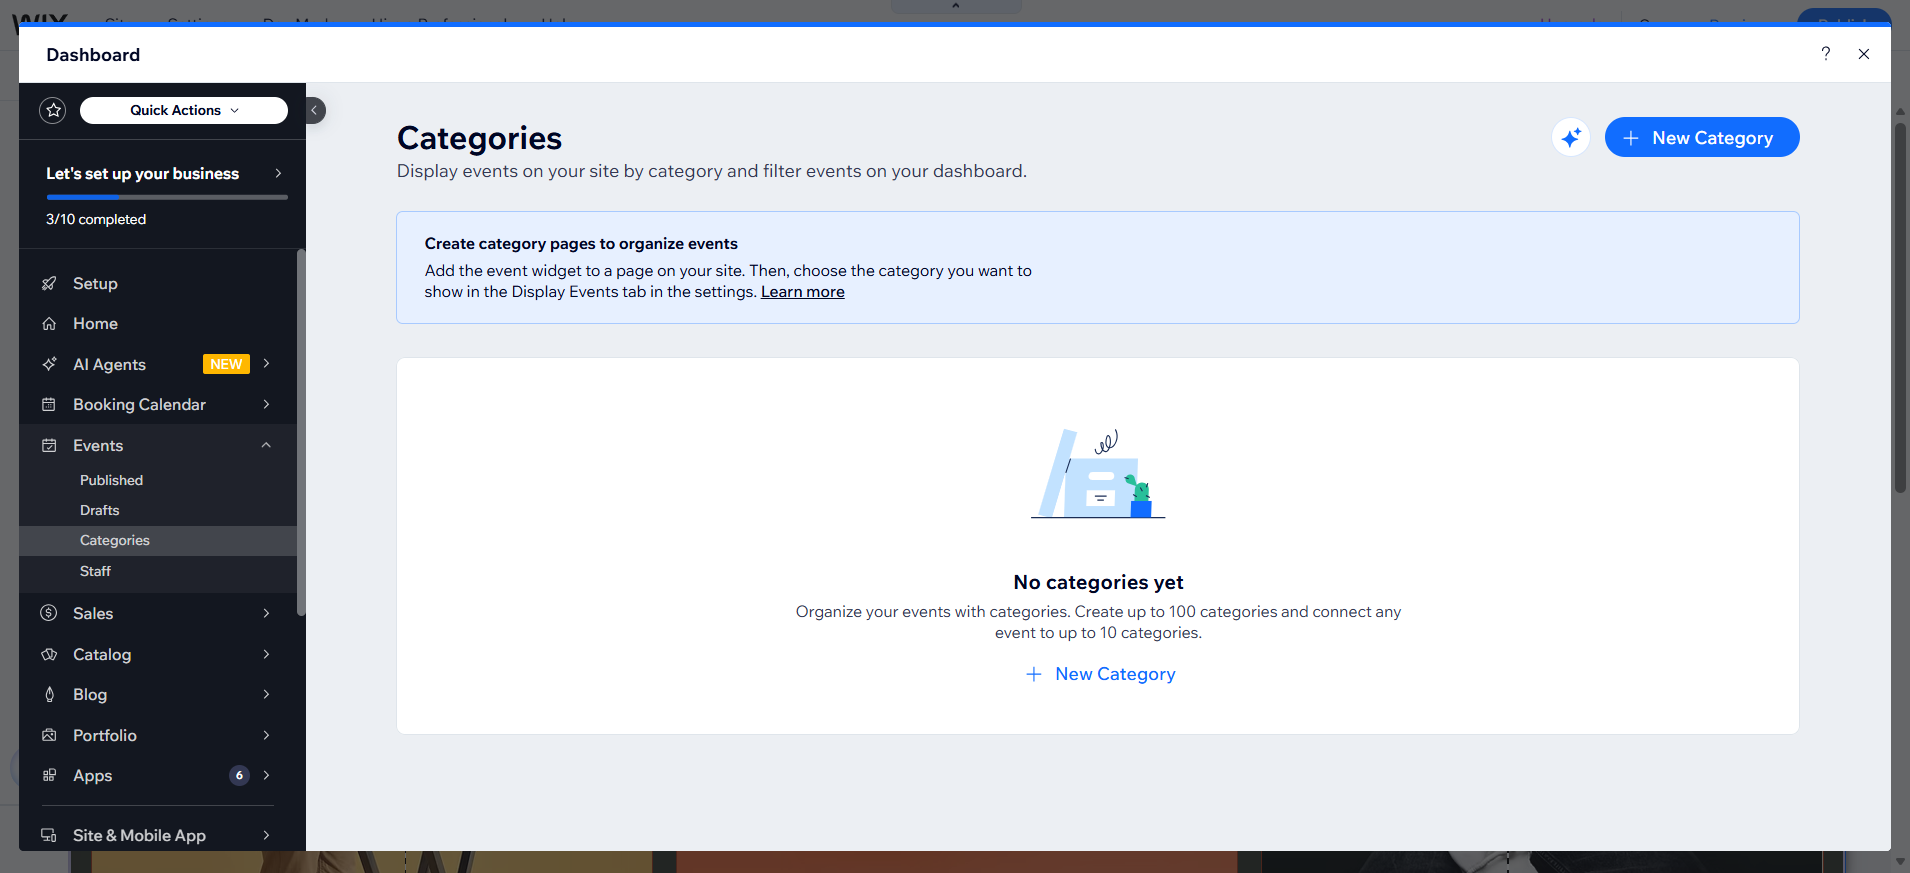The height and width of the screenshot is (873, 1910).
Task: Click the Setup menu label
Action: click(95, 283)
